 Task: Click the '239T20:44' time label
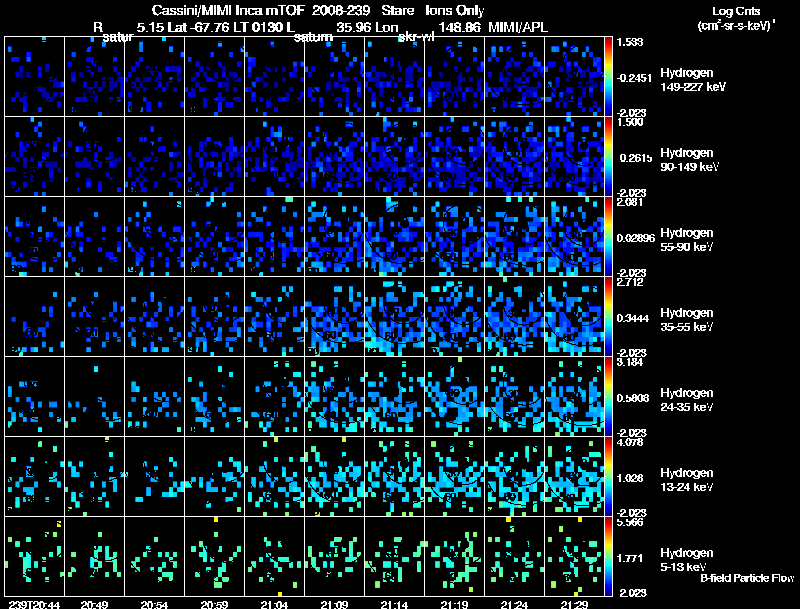[x=34, y=605]
